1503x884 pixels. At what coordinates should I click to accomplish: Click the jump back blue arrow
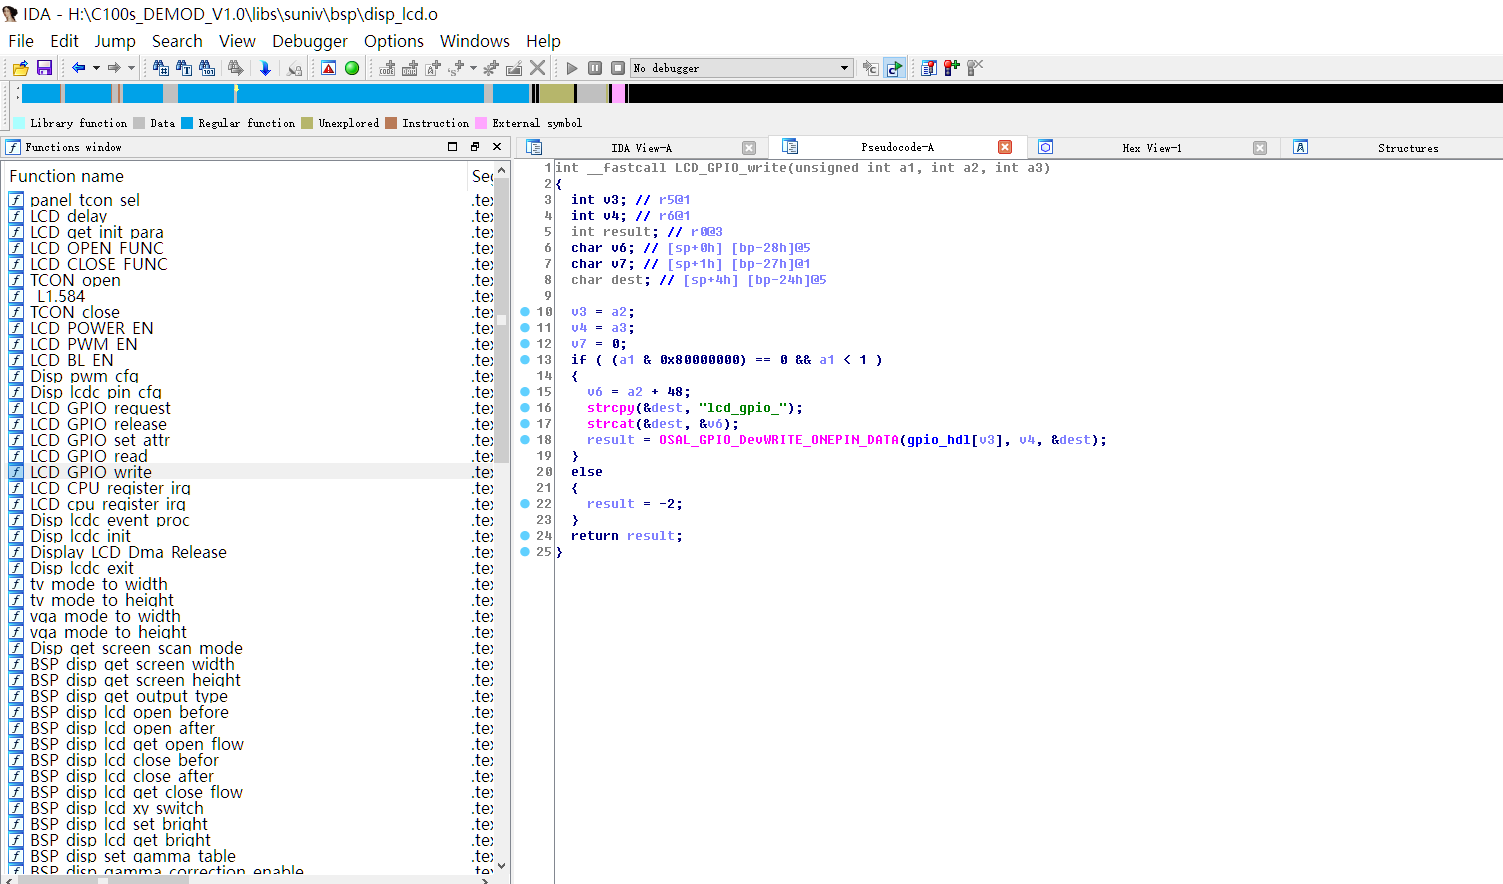coord(78,68)
